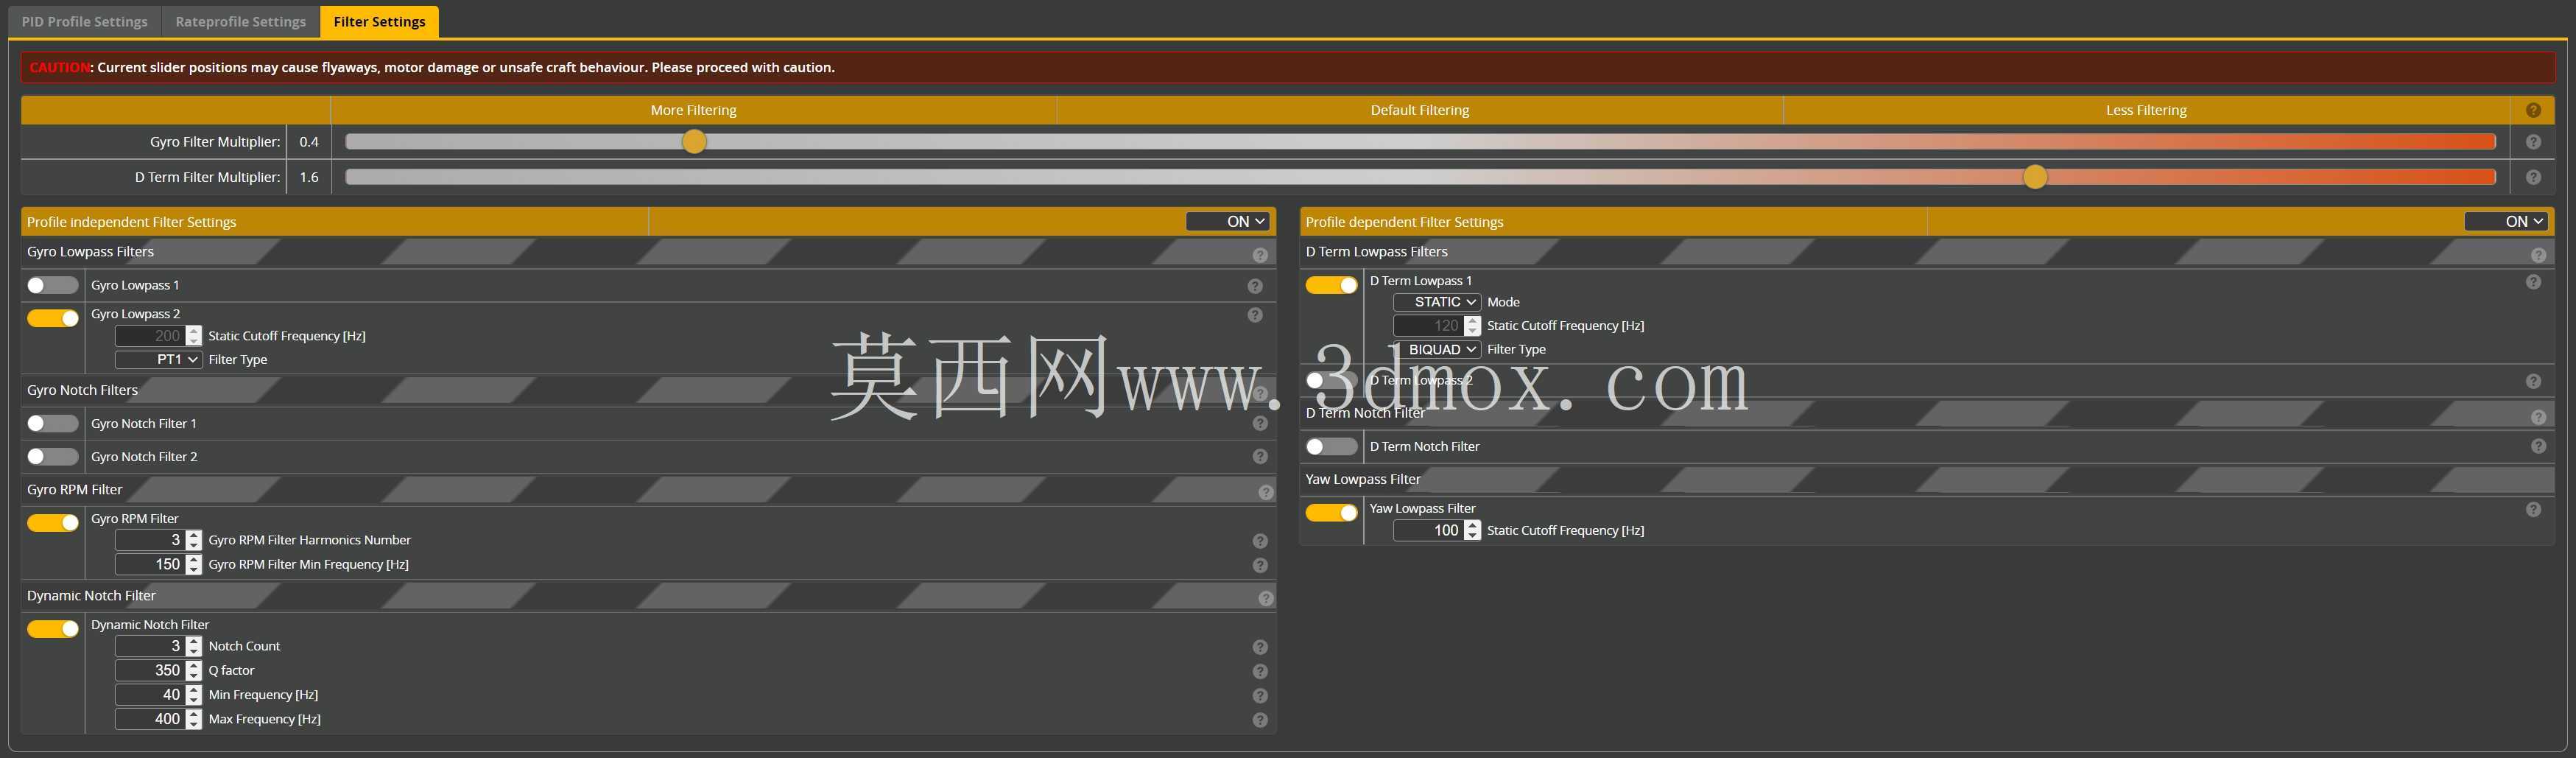The height and width of the screenshot is (758, 2576).
Task: Click the D Term Filter Multiplier slider handle
Action: 2035,177
